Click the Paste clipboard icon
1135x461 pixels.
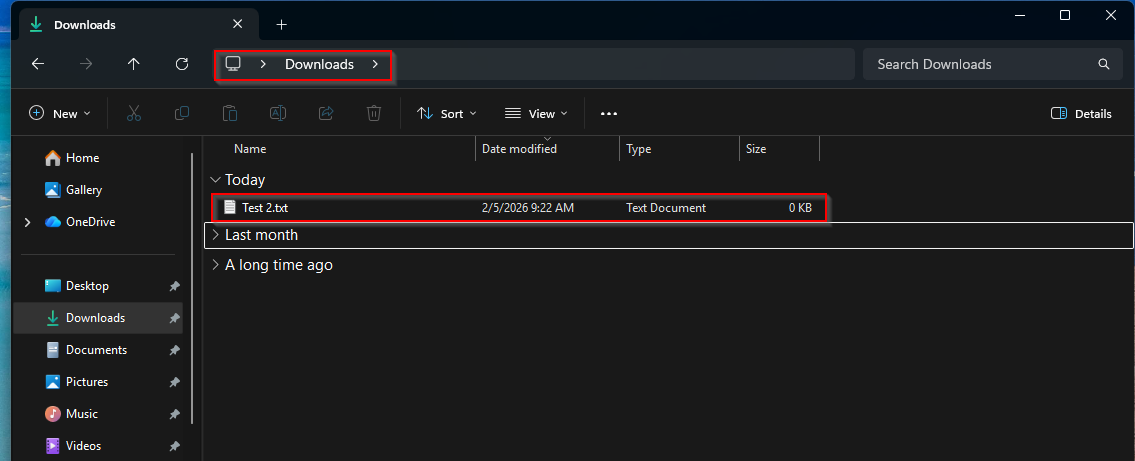click(229, 113)
